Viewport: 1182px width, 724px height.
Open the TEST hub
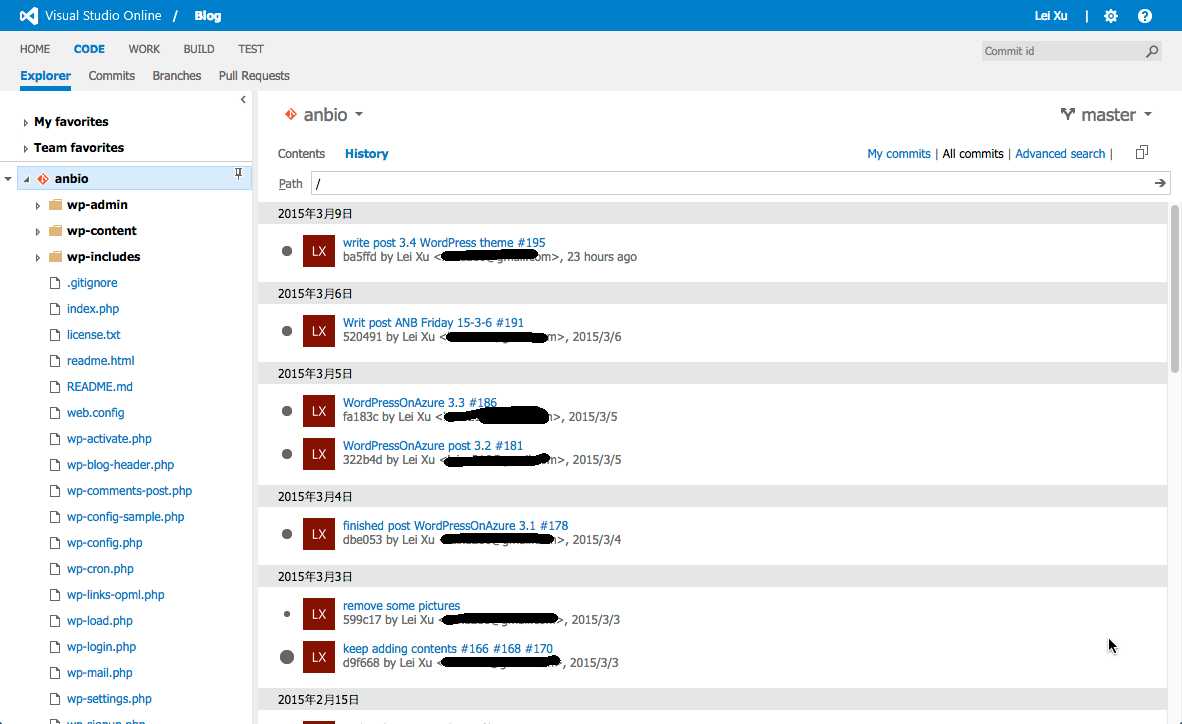pyautogui.click(x=251, y=49)
